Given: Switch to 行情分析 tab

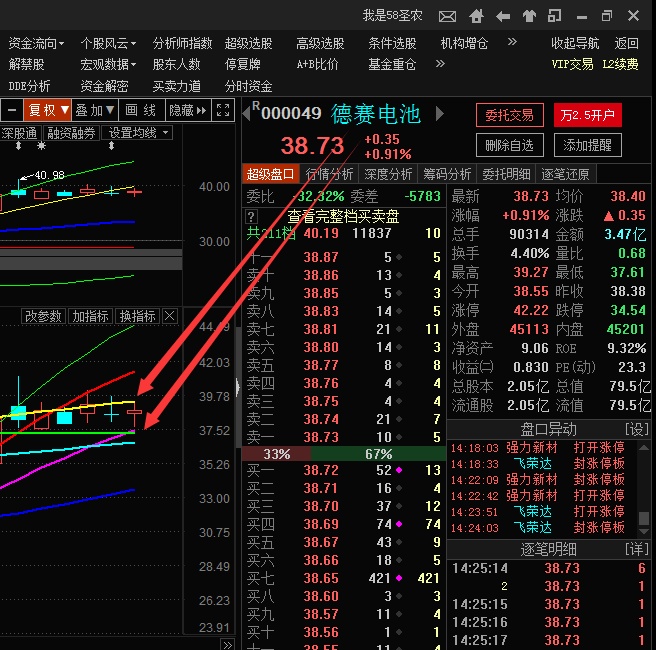Looking at the screenshot, I should click(329, 174).
